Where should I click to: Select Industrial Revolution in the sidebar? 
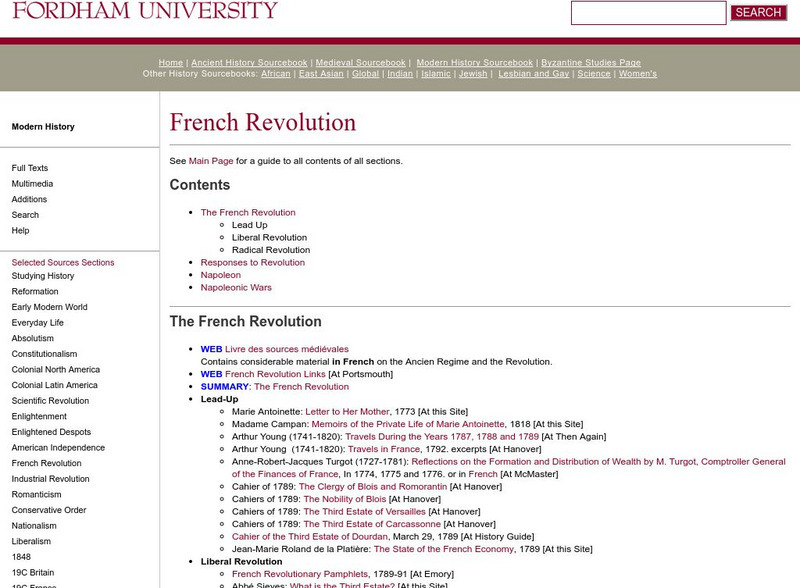pos(51,478)
